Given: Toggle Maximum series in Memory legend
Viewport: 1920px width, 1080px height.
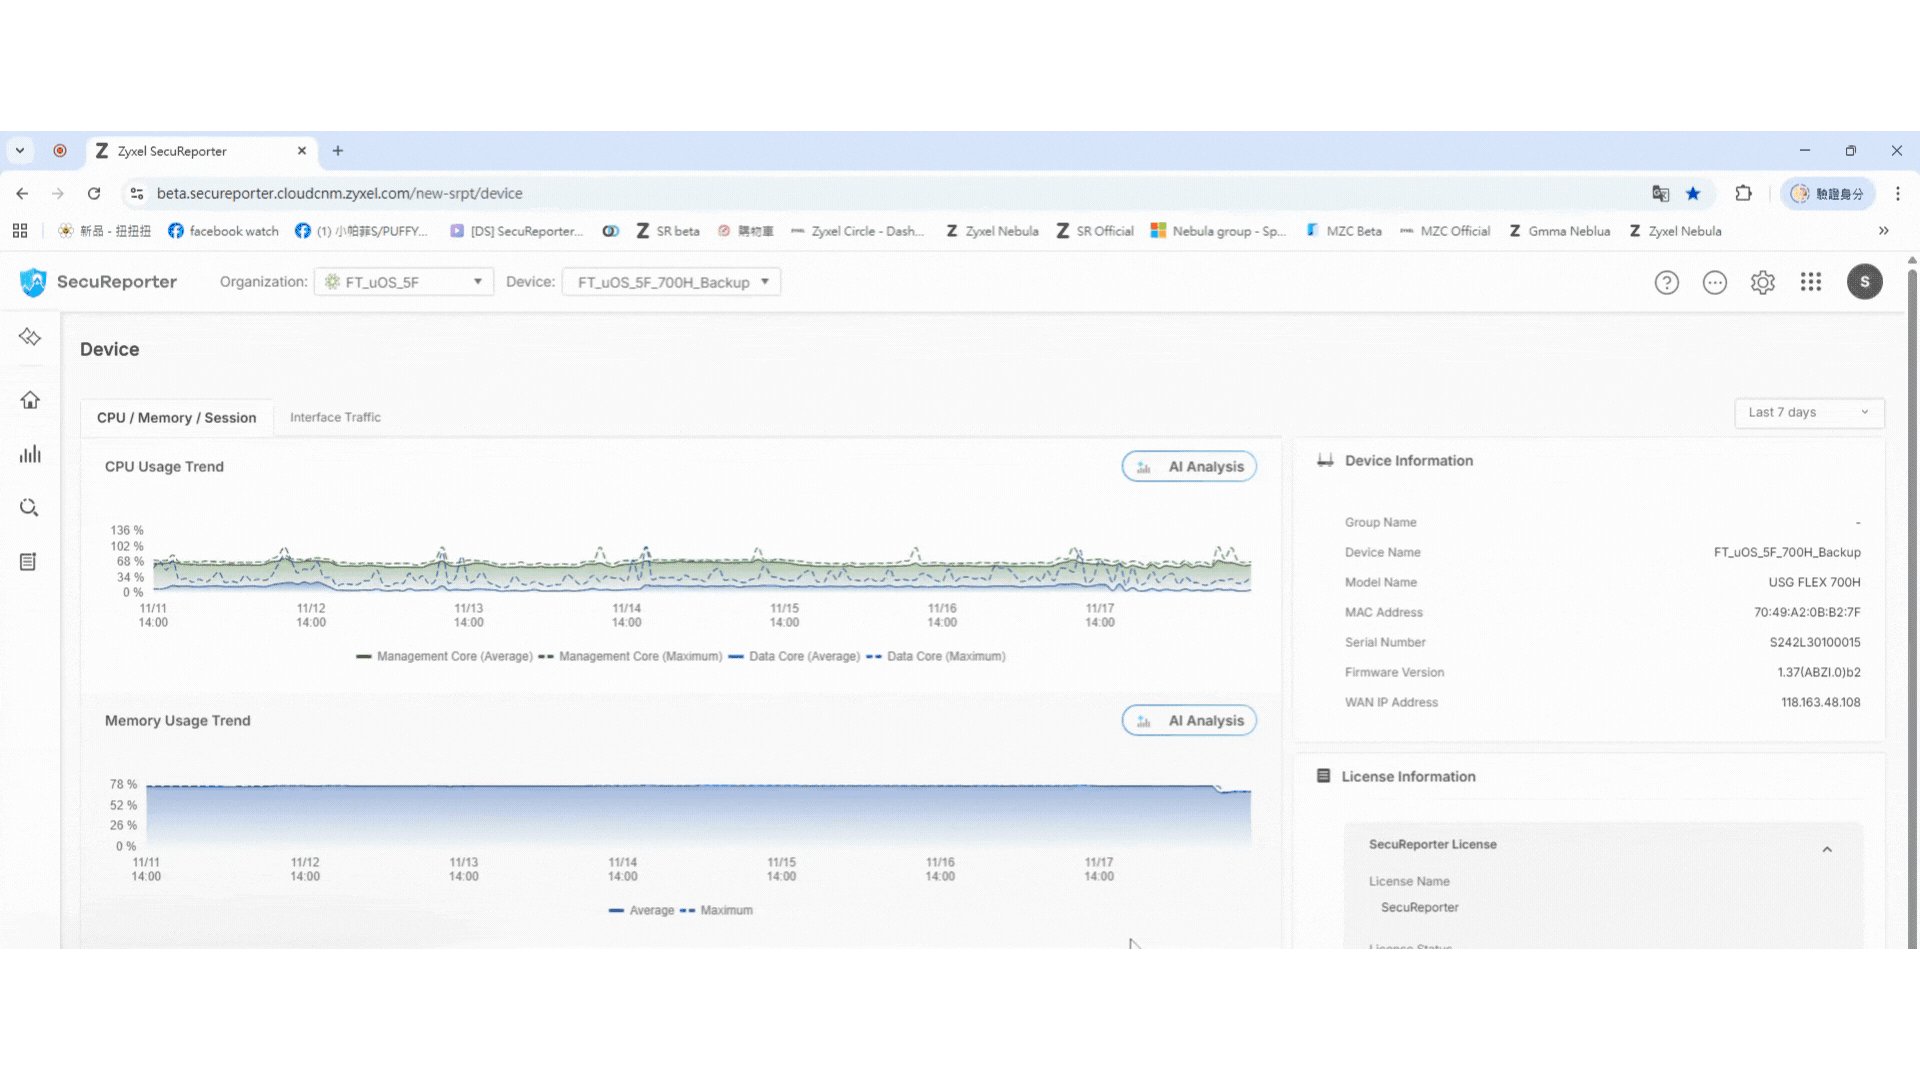Looking at the screenshot, I should (716, 911).
